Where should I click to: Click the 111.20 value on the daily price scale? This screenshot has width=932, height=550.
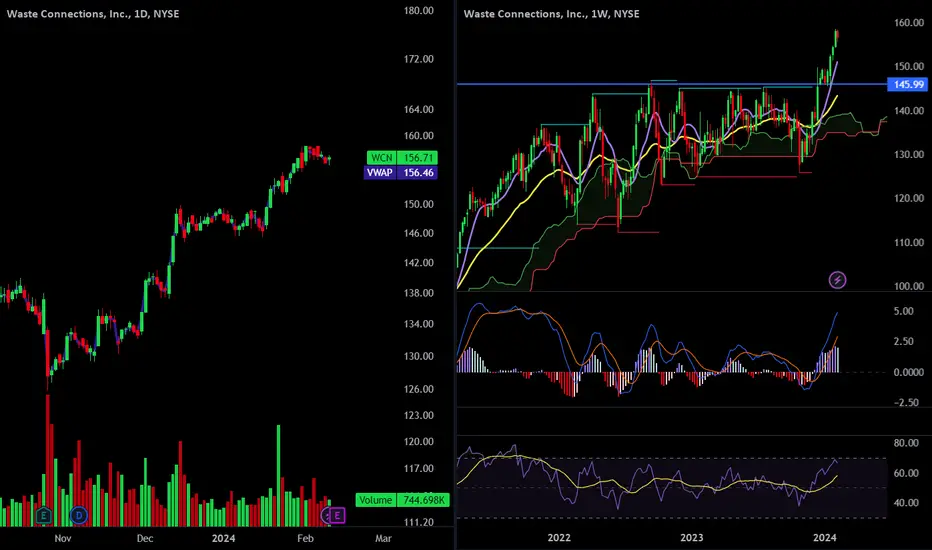click(418, 522)
